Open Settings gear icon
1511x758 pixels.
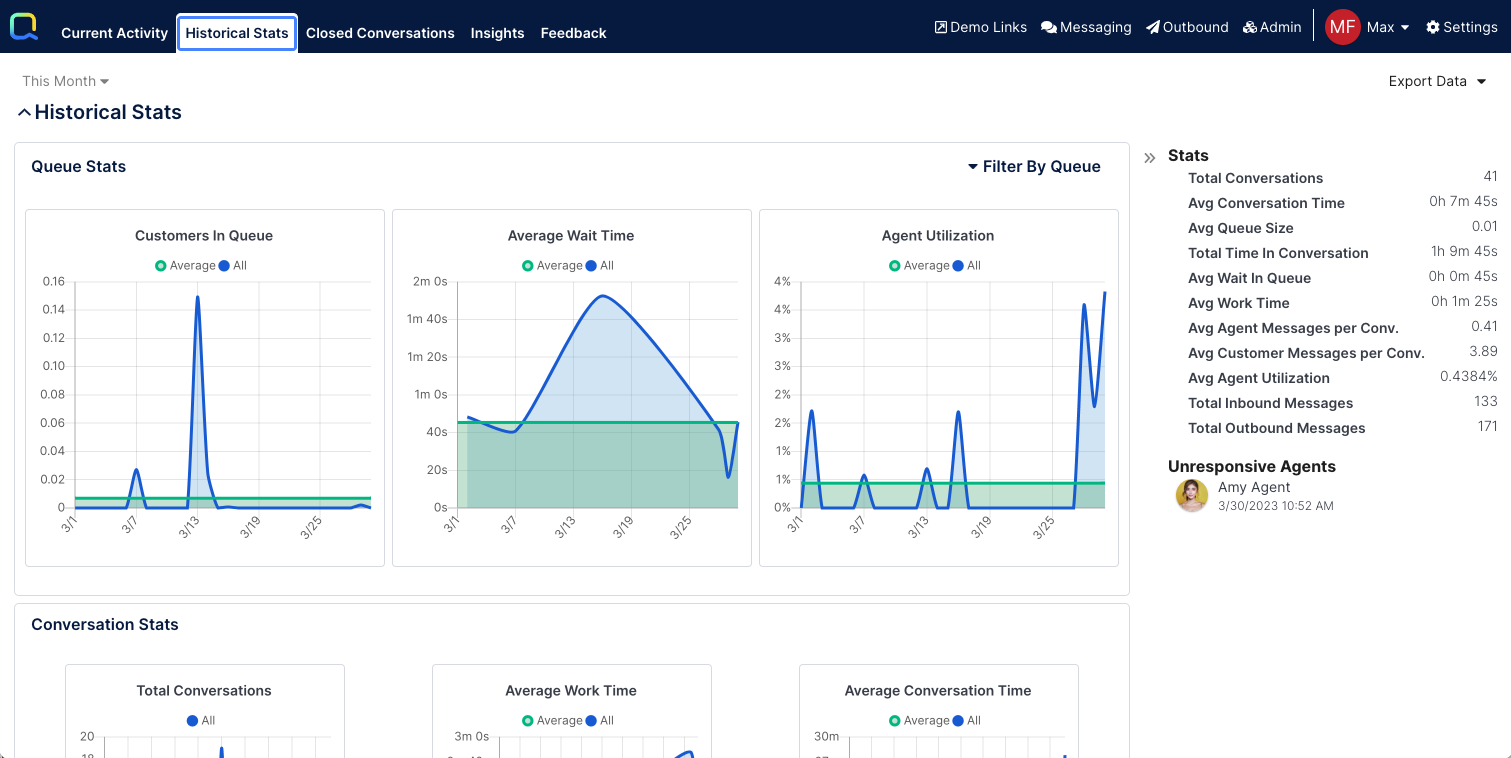point(1433,27)
